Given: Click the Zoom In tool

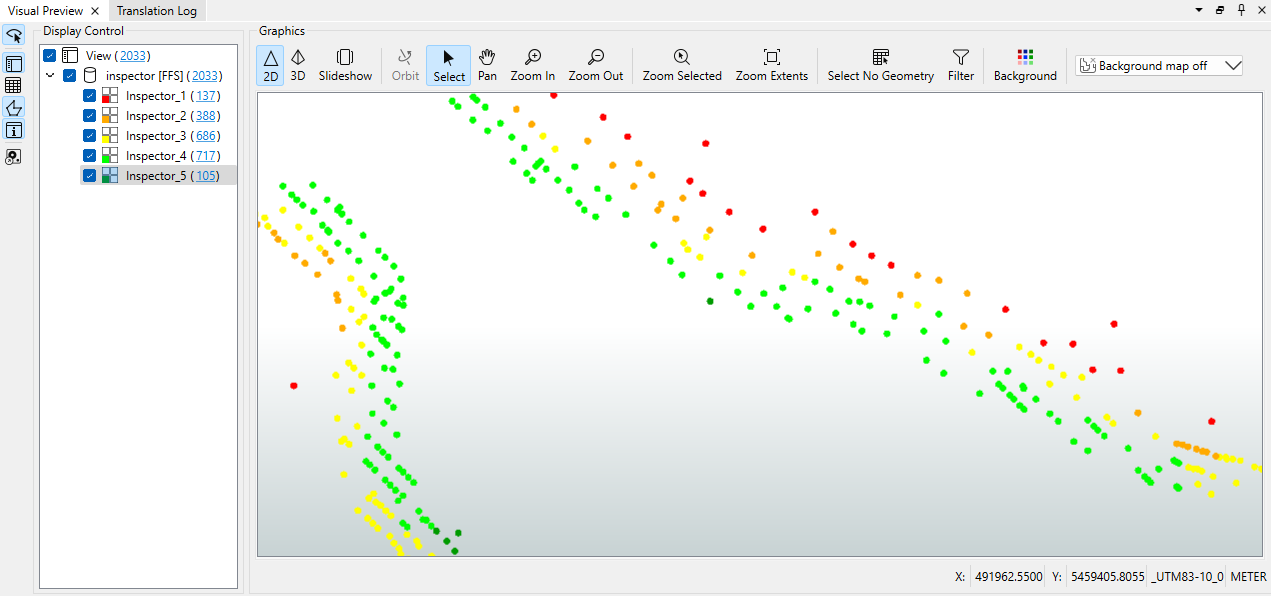Looking at the screenshot, I should coord(532,65).
